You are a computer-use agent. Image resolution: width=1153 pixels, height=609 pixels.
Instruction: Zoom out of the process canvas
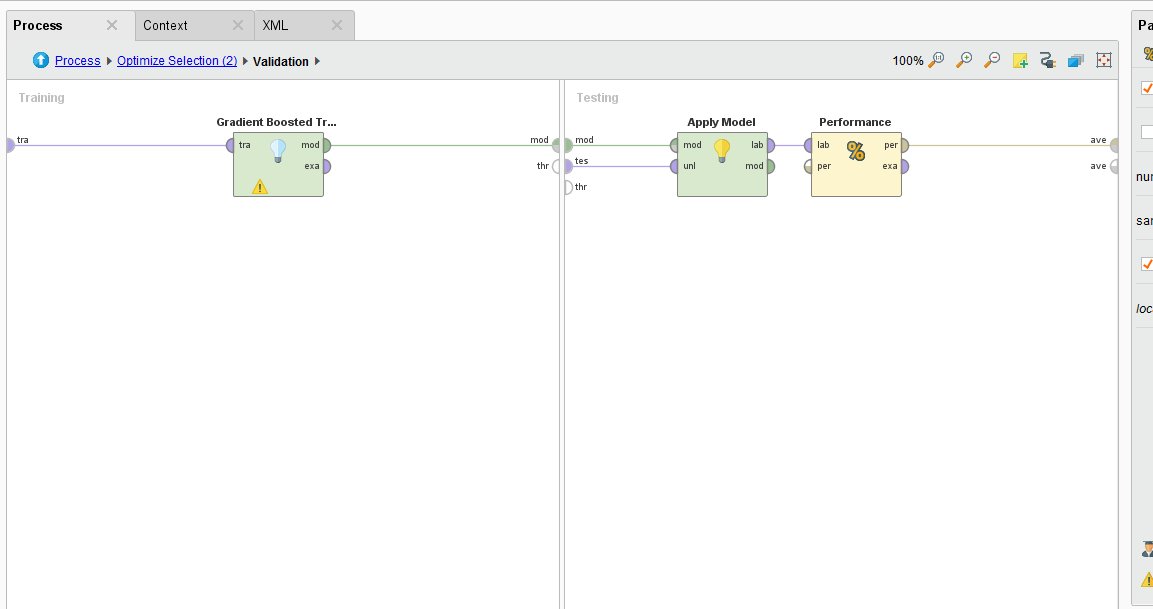[x=992, y=60]
